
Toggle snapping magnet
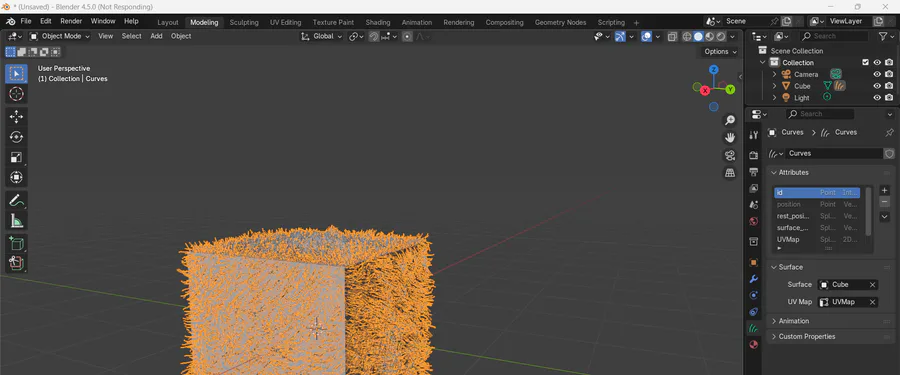(x=374, y=36)
